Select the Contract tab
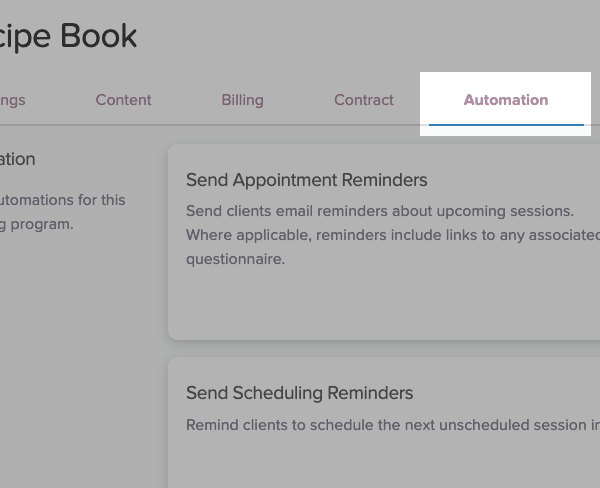Image resolution: width=600 pixels, height=488 pixels. (363, 100)
